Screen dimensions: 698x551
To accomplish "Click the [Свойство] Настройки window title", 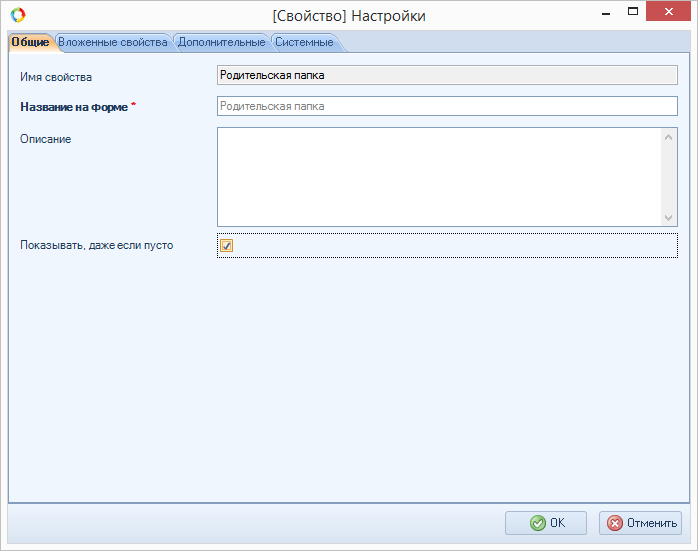I will 348,16.
